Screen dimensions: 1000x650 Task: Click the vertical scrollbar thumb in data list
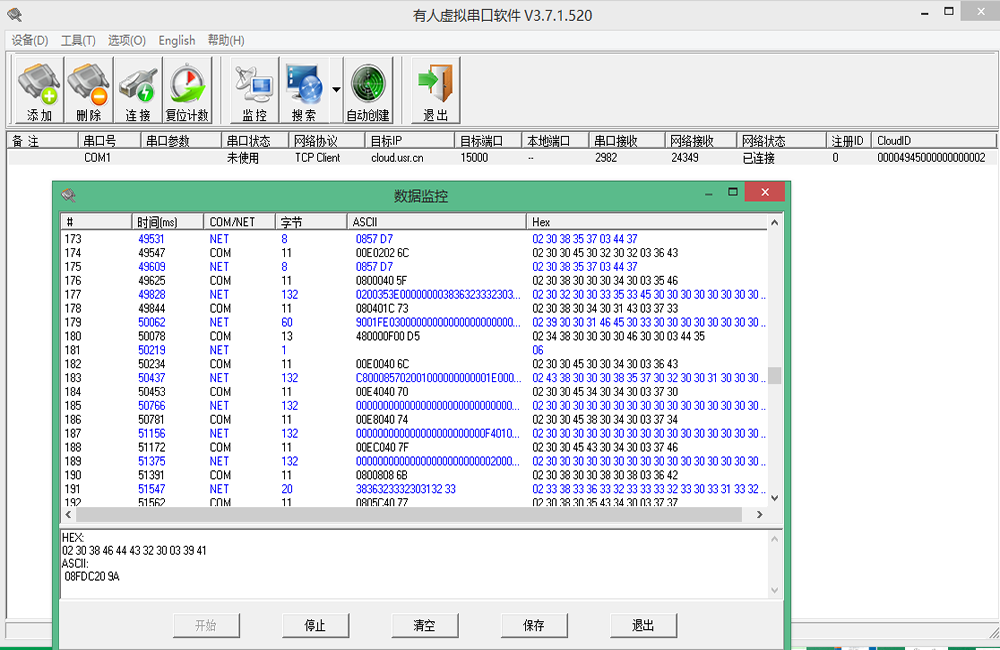pos(774,376)
